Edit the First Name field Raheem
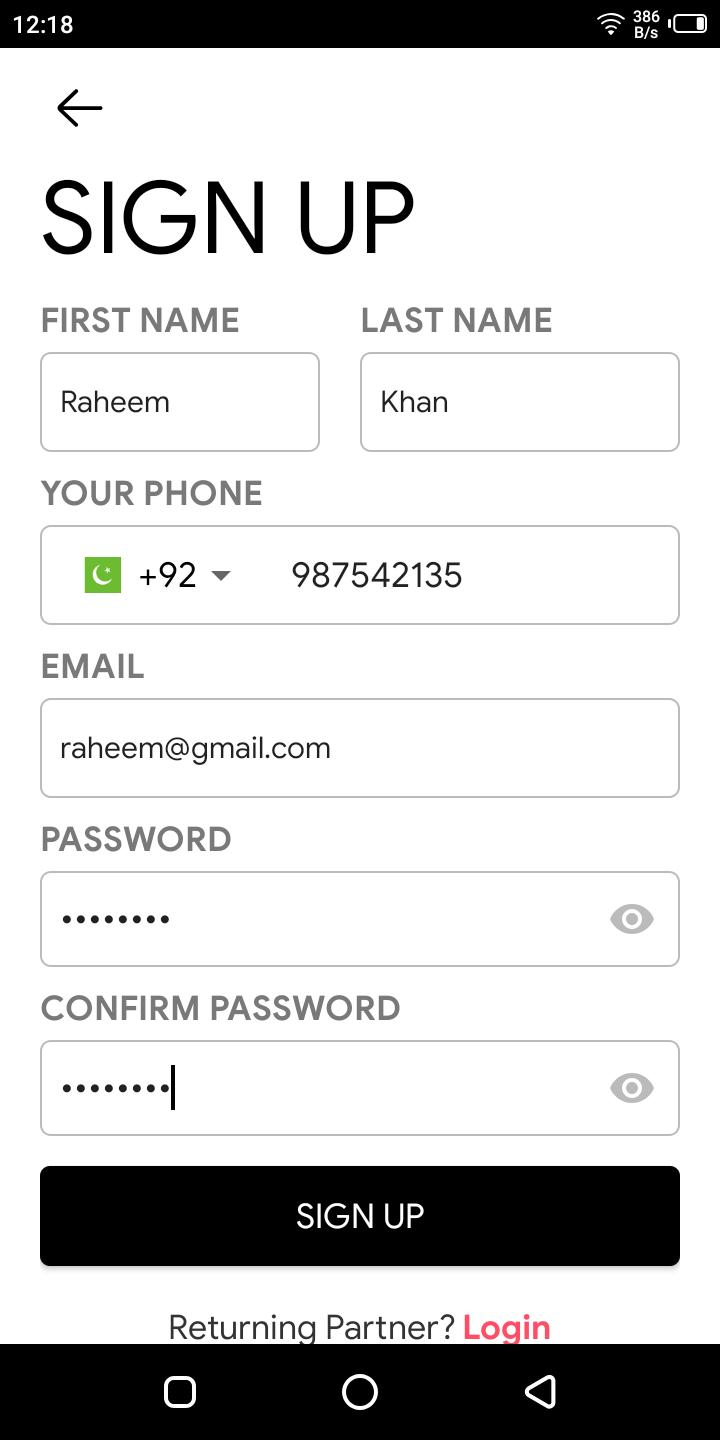The width and height of the screenshot is (720, 1440). point(180,402)
